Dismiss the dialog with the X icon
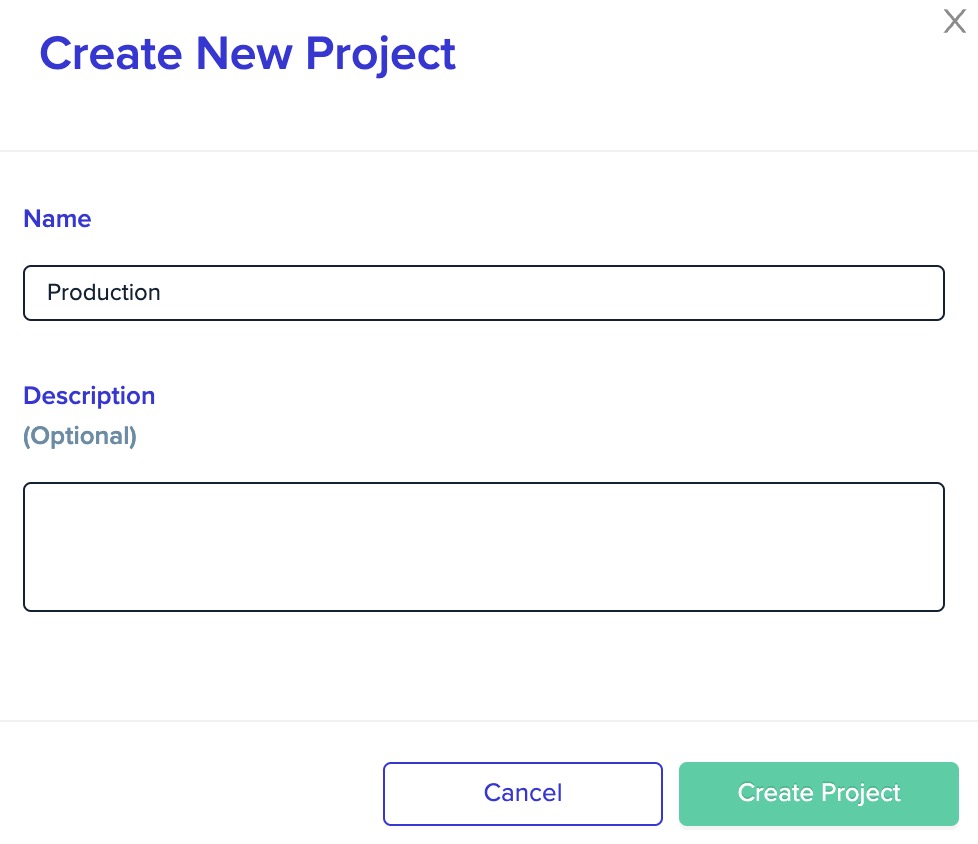 [954, 21]
